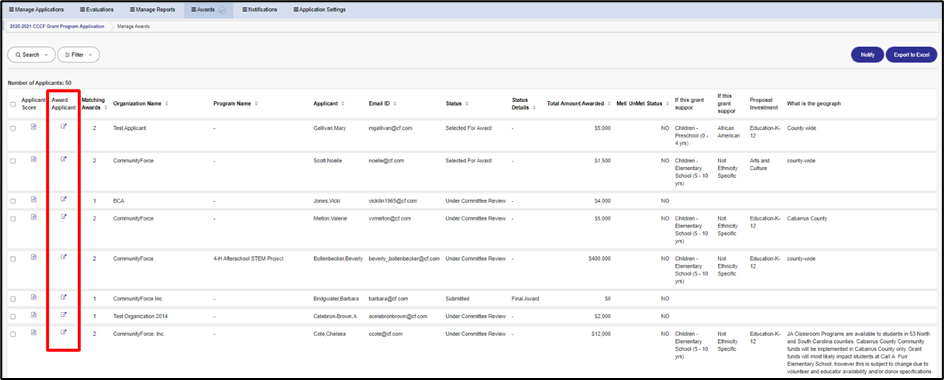
Task: Click the Notify button
Action: [867, 55]
